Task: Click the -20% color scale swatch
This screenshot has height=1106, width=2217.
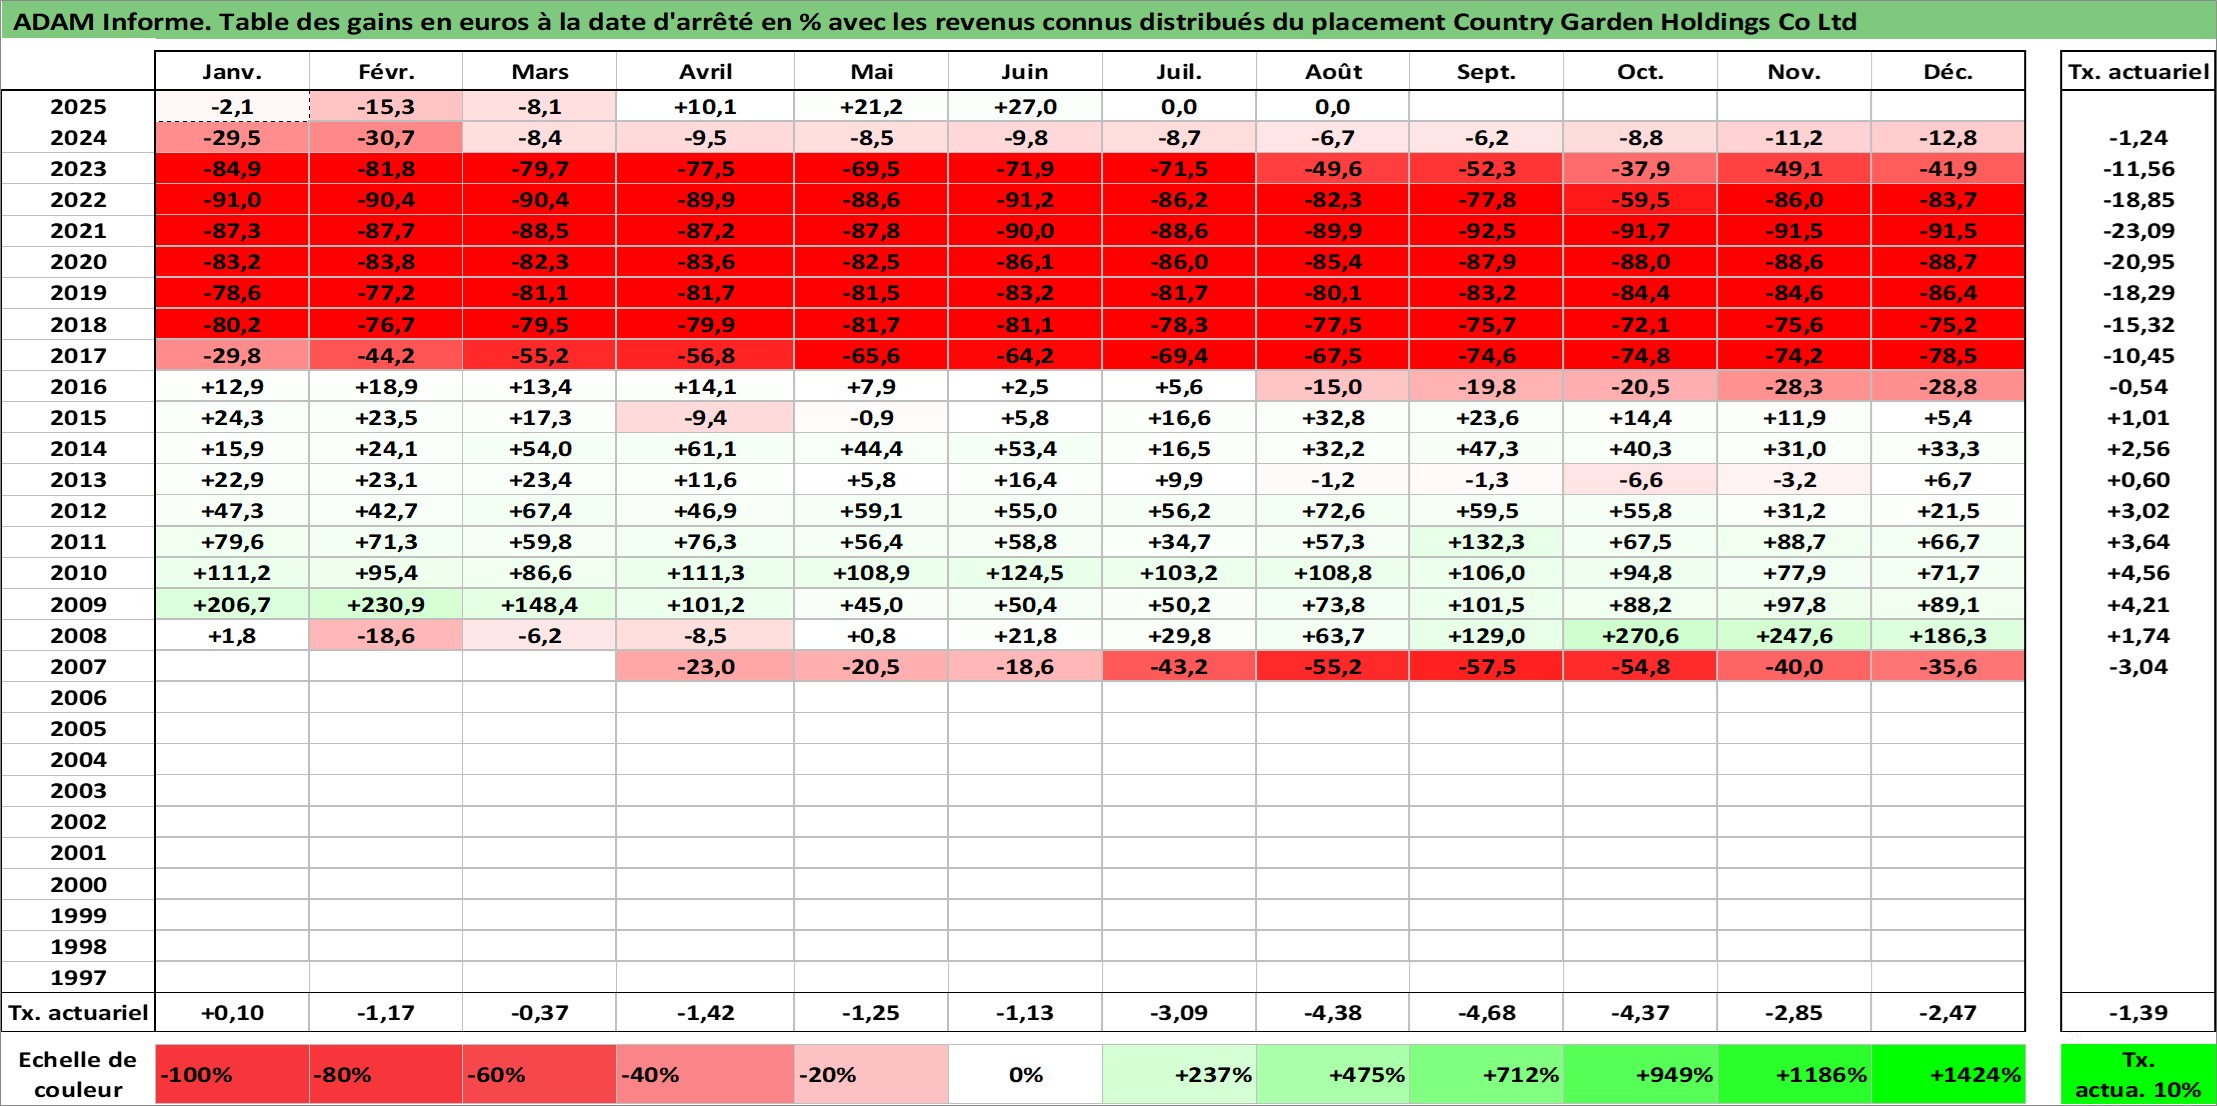Action: 871,1075
